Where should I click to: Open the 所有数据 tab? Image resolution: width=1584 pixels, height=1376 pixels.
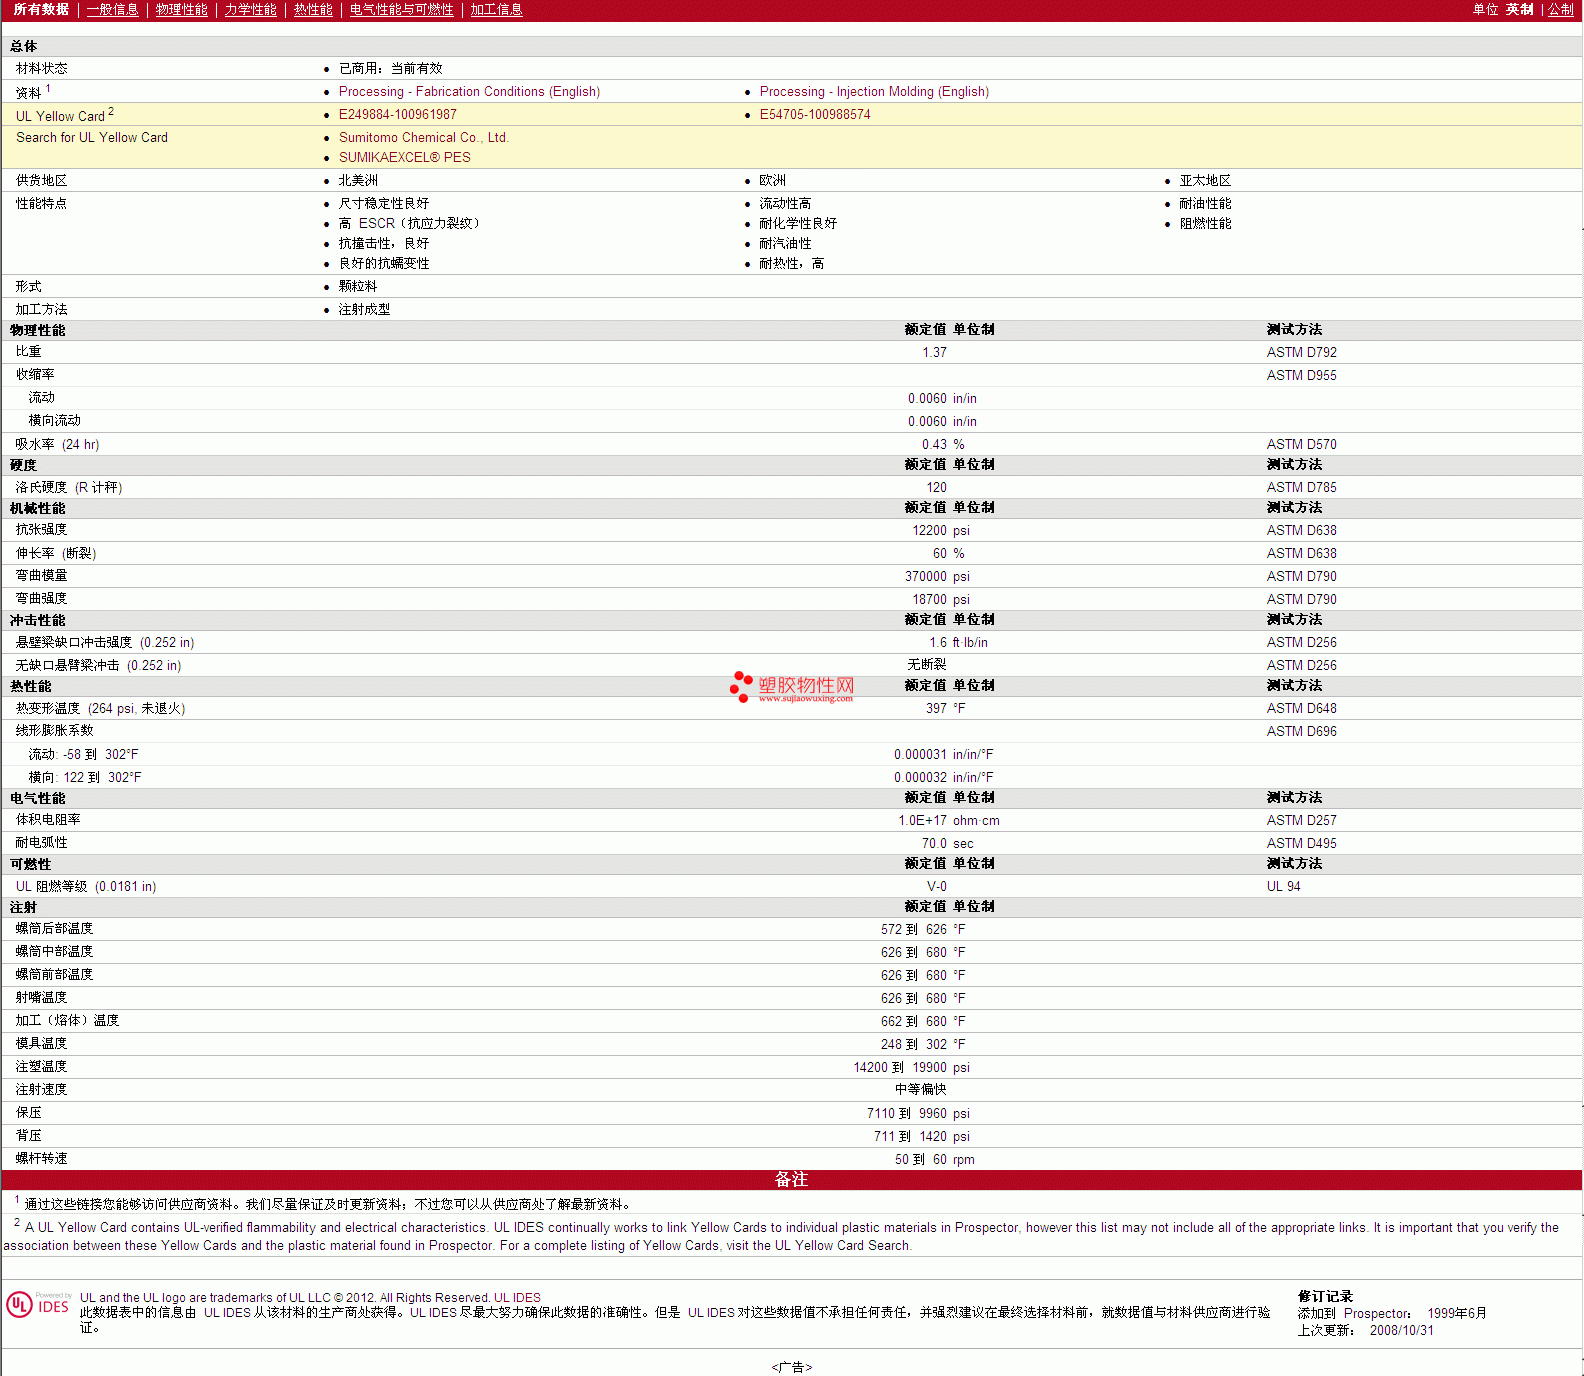tap(41, 10)
